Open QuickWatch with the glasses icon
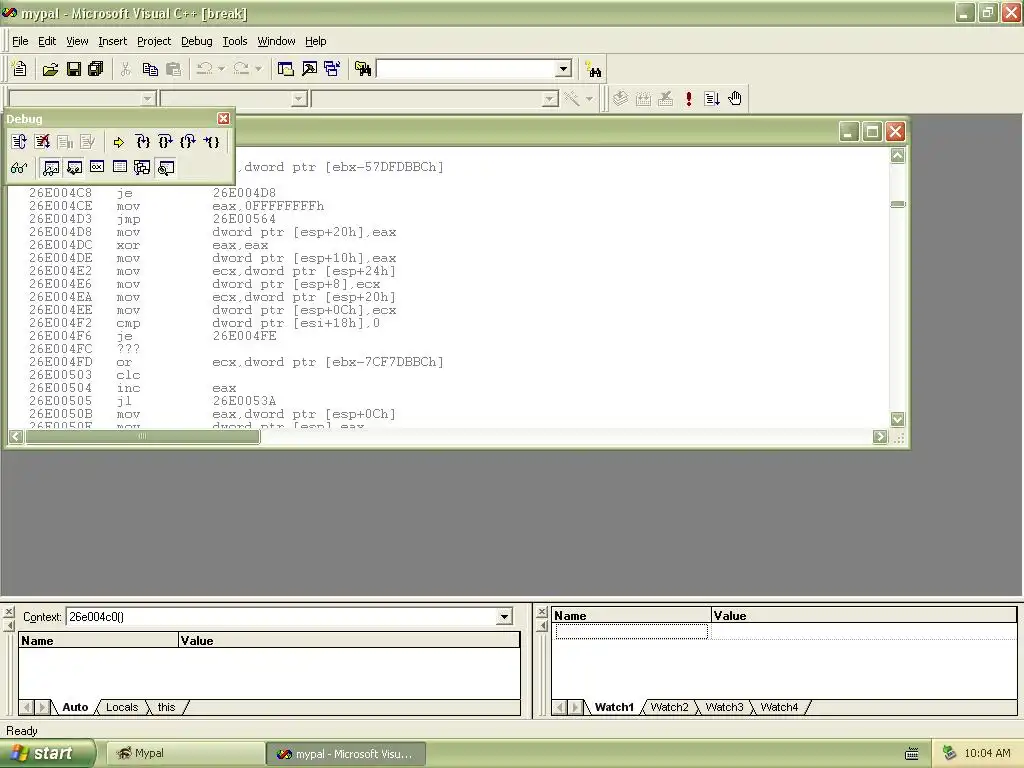The width and height of the screenshot is (1024, 768). [19, 168]
